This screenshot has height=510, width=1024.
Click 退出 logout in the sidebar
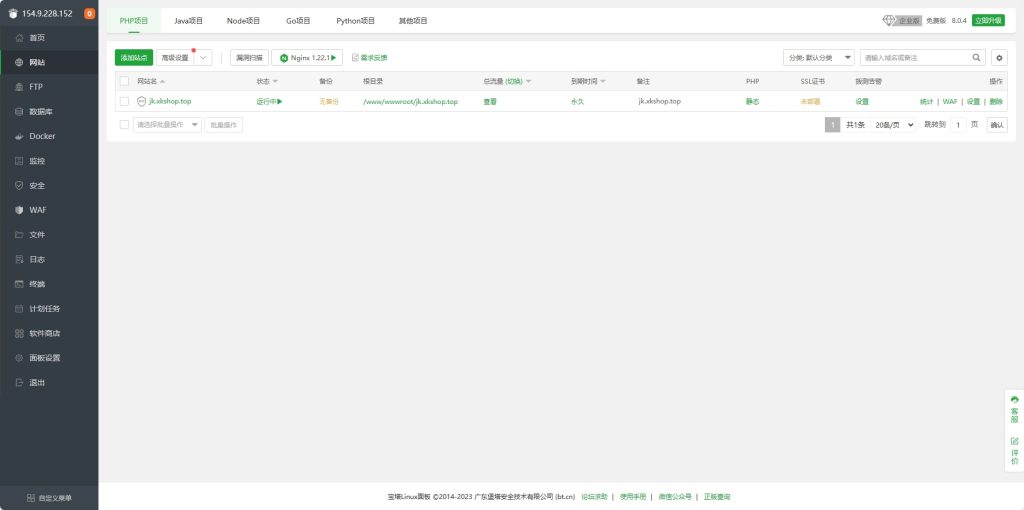[x=49, y=383]
